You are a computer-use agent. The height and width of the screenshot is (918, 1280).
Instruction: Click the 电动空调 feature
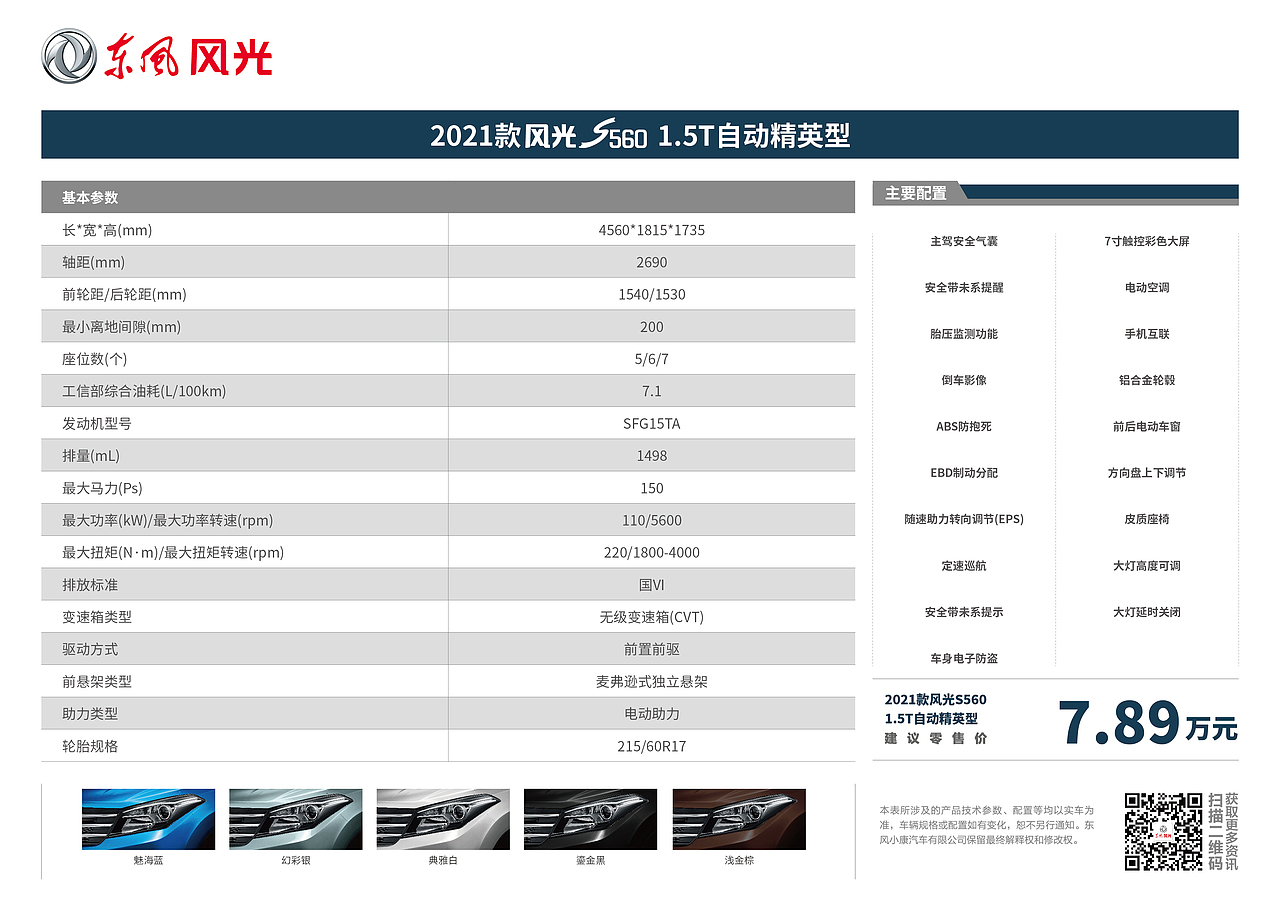point(1147,288)
